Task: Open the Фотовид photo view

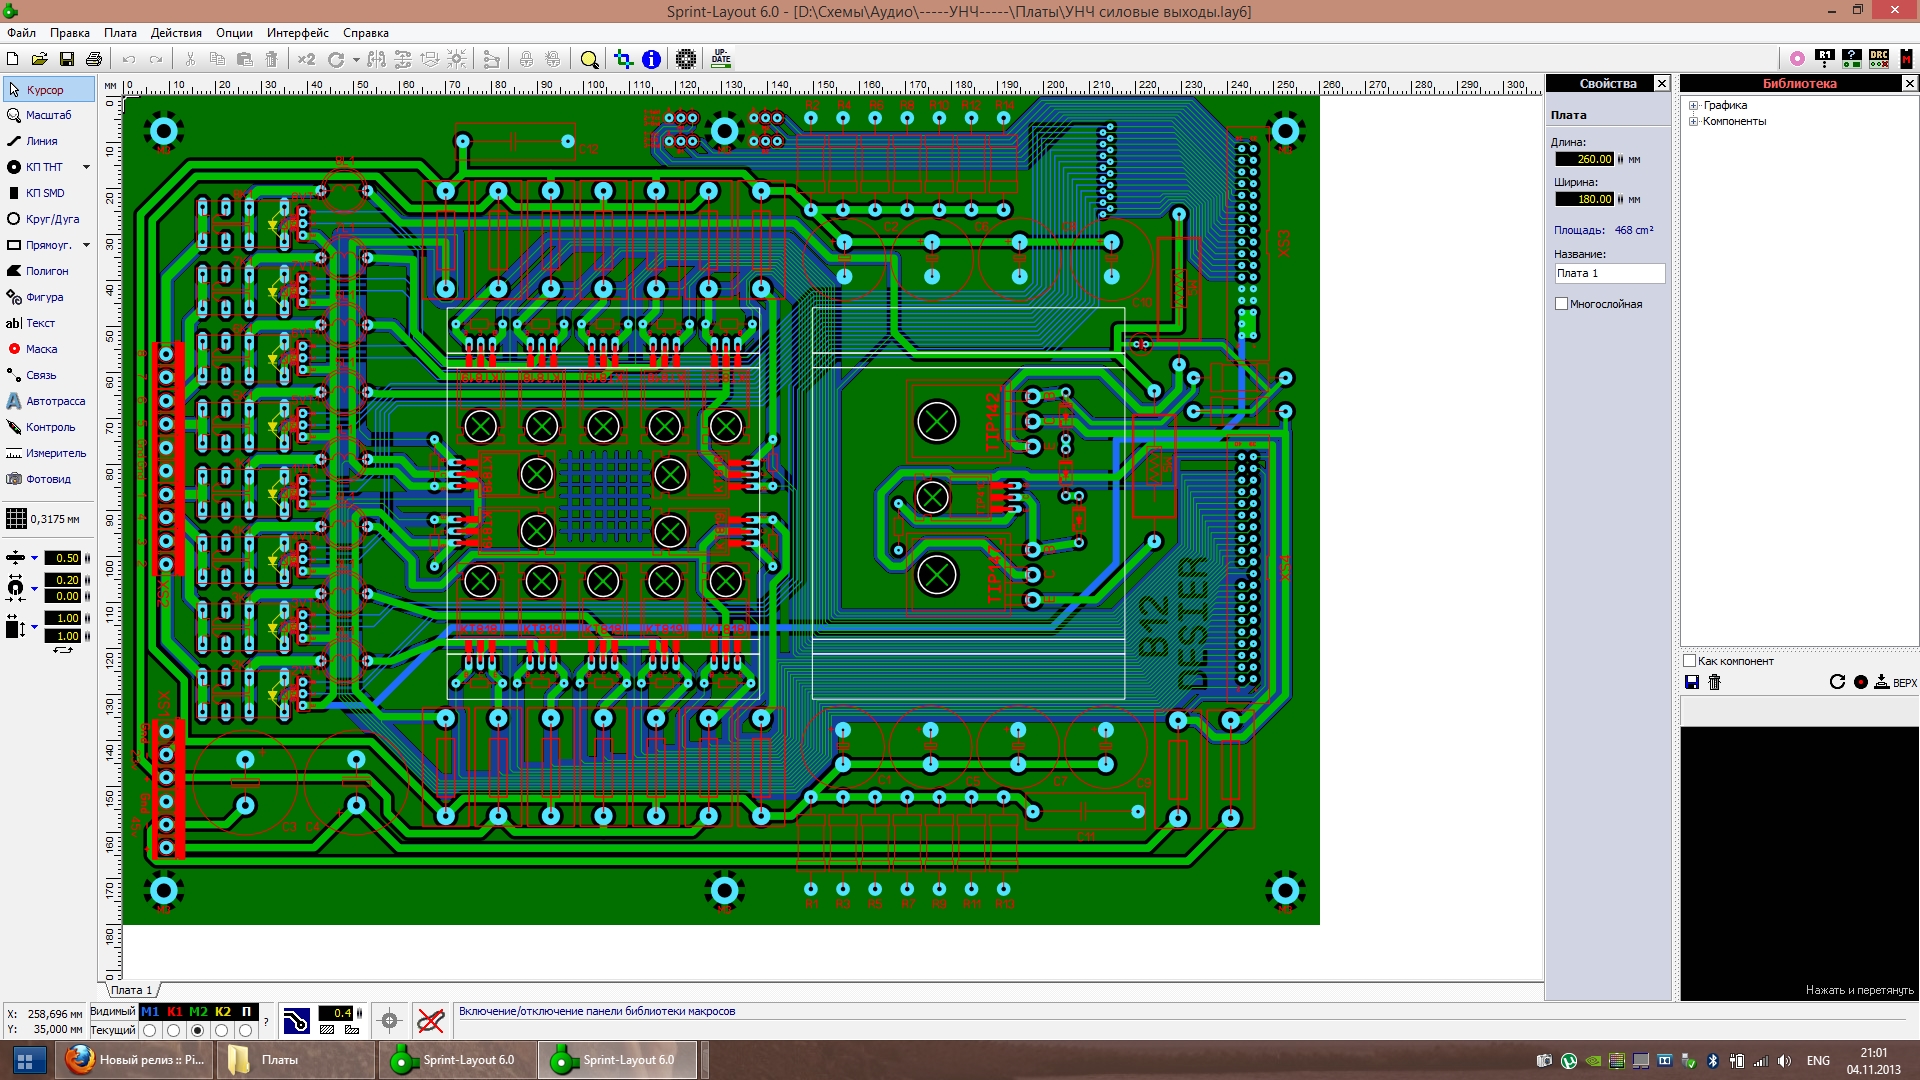Action: click(x=46, y=479)
